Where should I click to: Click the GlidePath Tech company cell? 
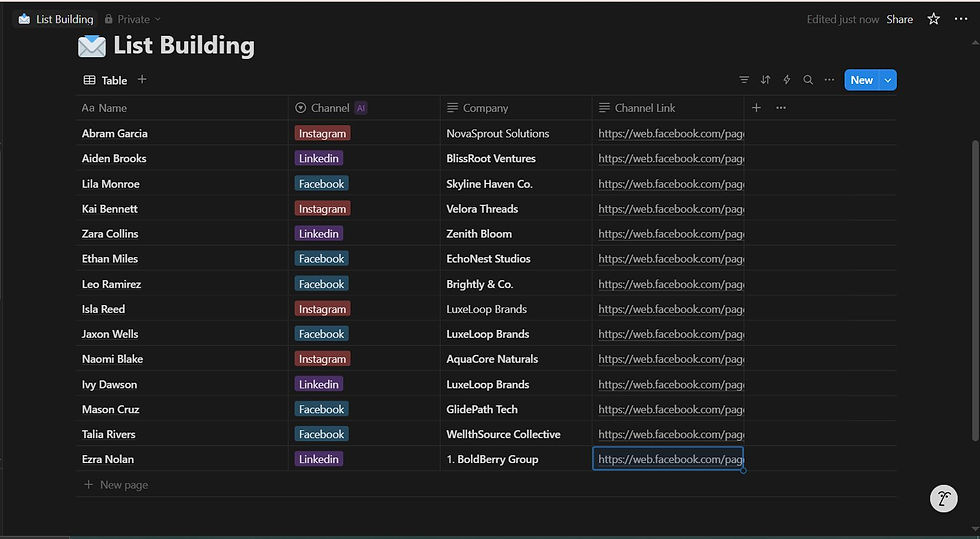[x=516, y=410]
